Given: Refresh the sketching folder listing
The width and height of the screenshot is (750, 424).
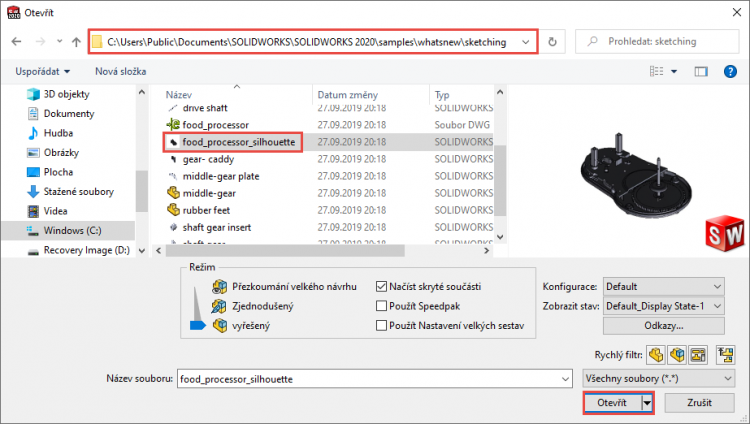Looking at the screenshot, I should (x=552, y=42).
